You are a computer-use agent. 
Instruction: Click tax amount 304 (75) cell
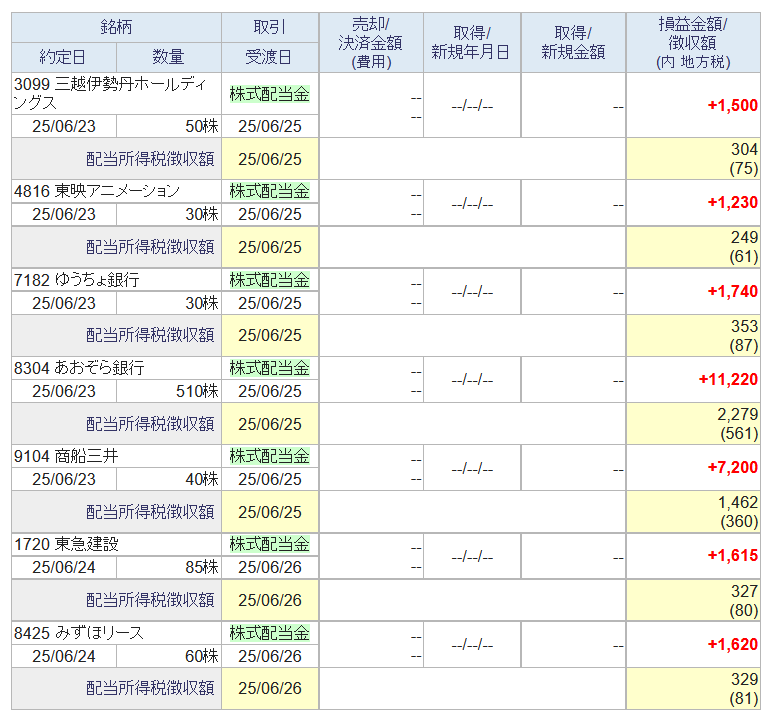(x=693, y=159)
